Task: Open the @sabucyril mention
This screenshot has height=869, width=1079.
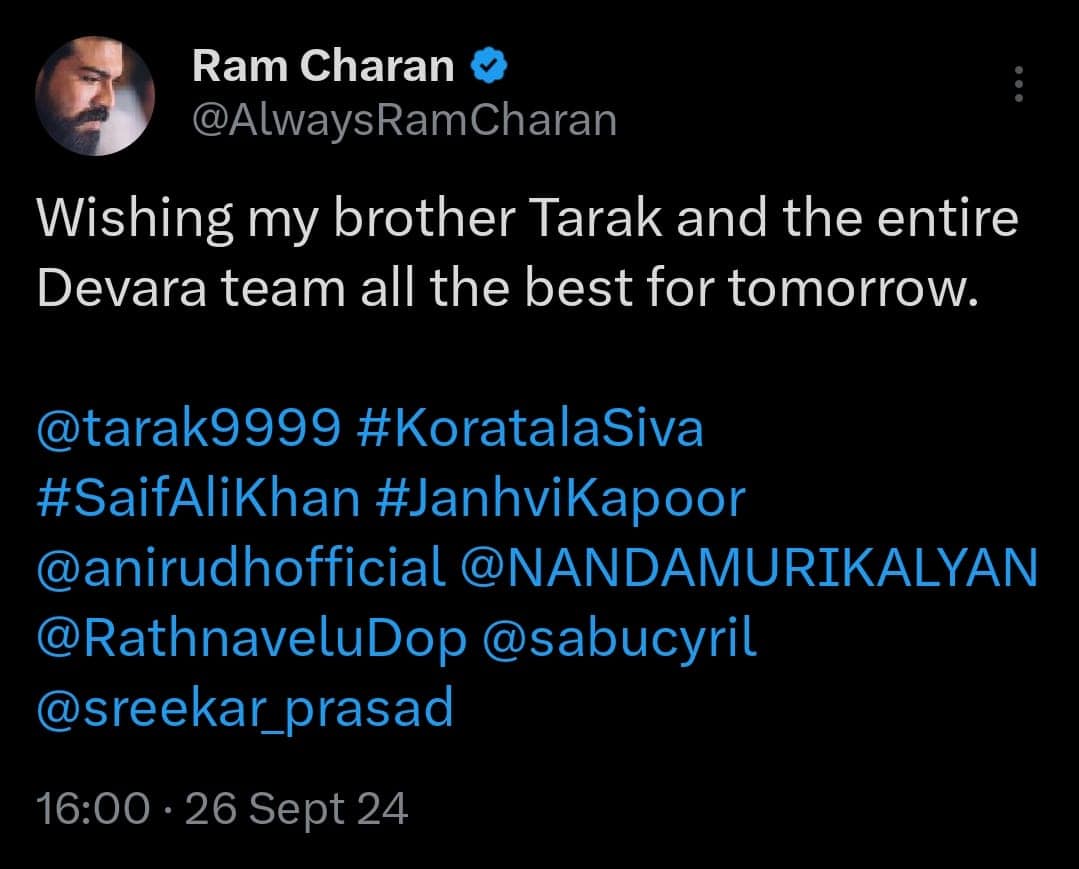Action: 619,639
